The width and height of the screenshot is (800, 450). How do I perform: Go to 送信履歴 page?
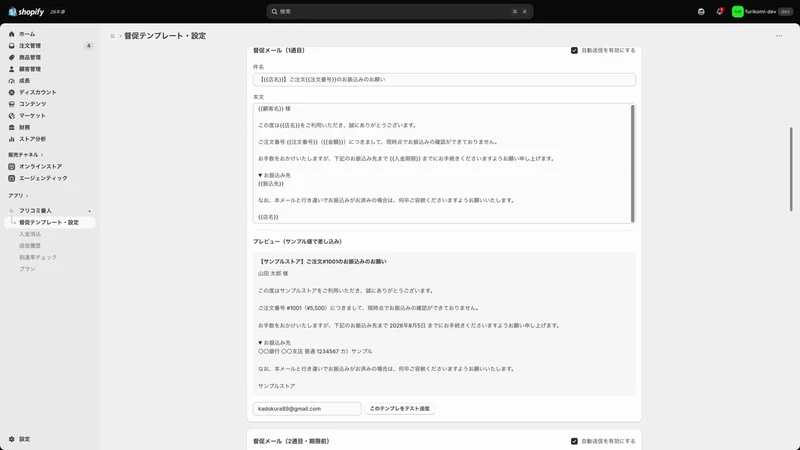[x=30, y=246]
